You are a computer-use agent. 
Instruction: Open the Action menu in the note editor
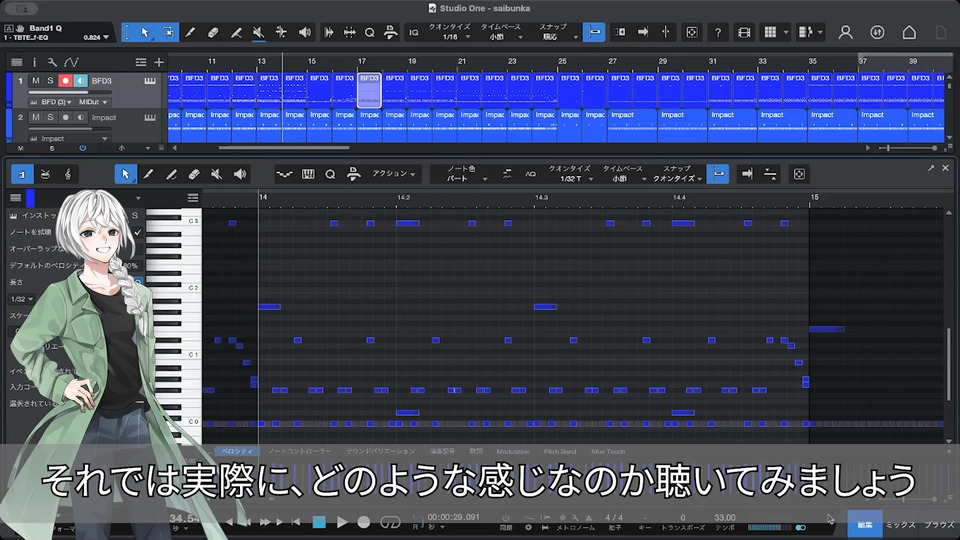click(393, 174)
